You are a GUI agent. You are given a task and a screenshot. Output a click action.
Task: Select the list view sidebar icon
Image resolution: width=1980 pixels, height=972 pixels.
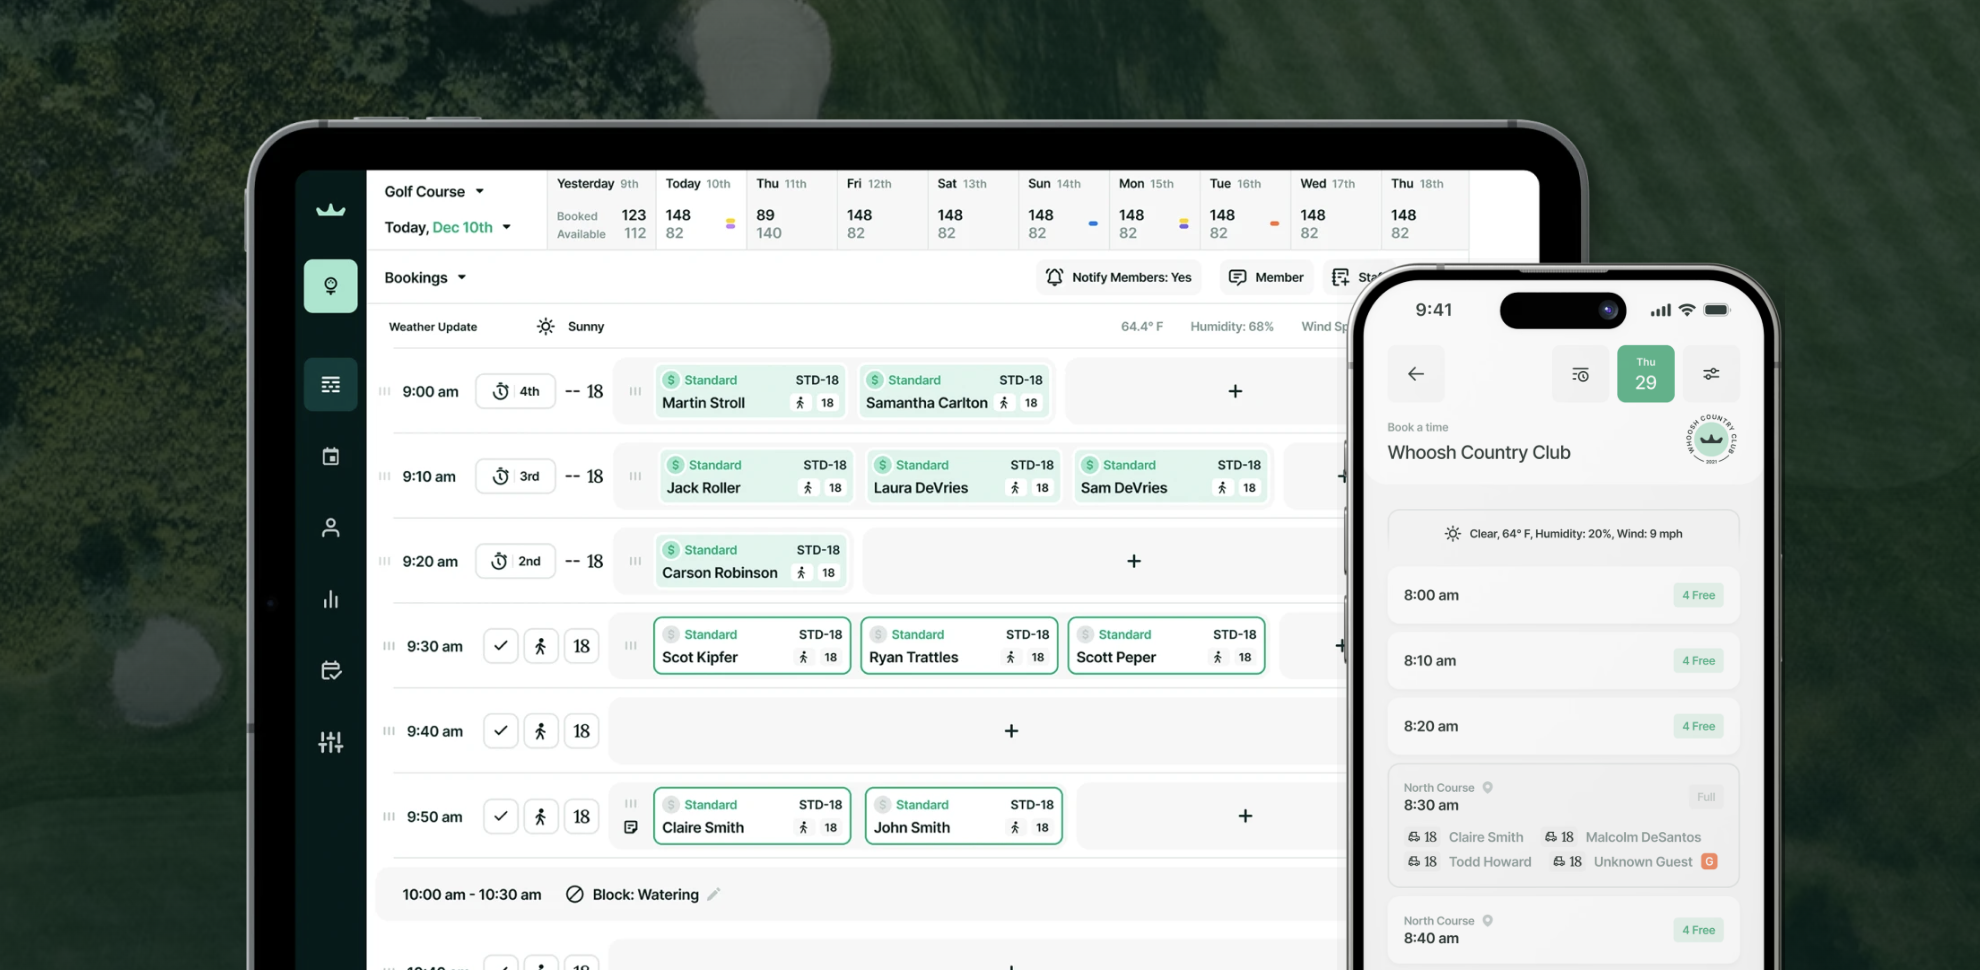(x=330, y=385)
